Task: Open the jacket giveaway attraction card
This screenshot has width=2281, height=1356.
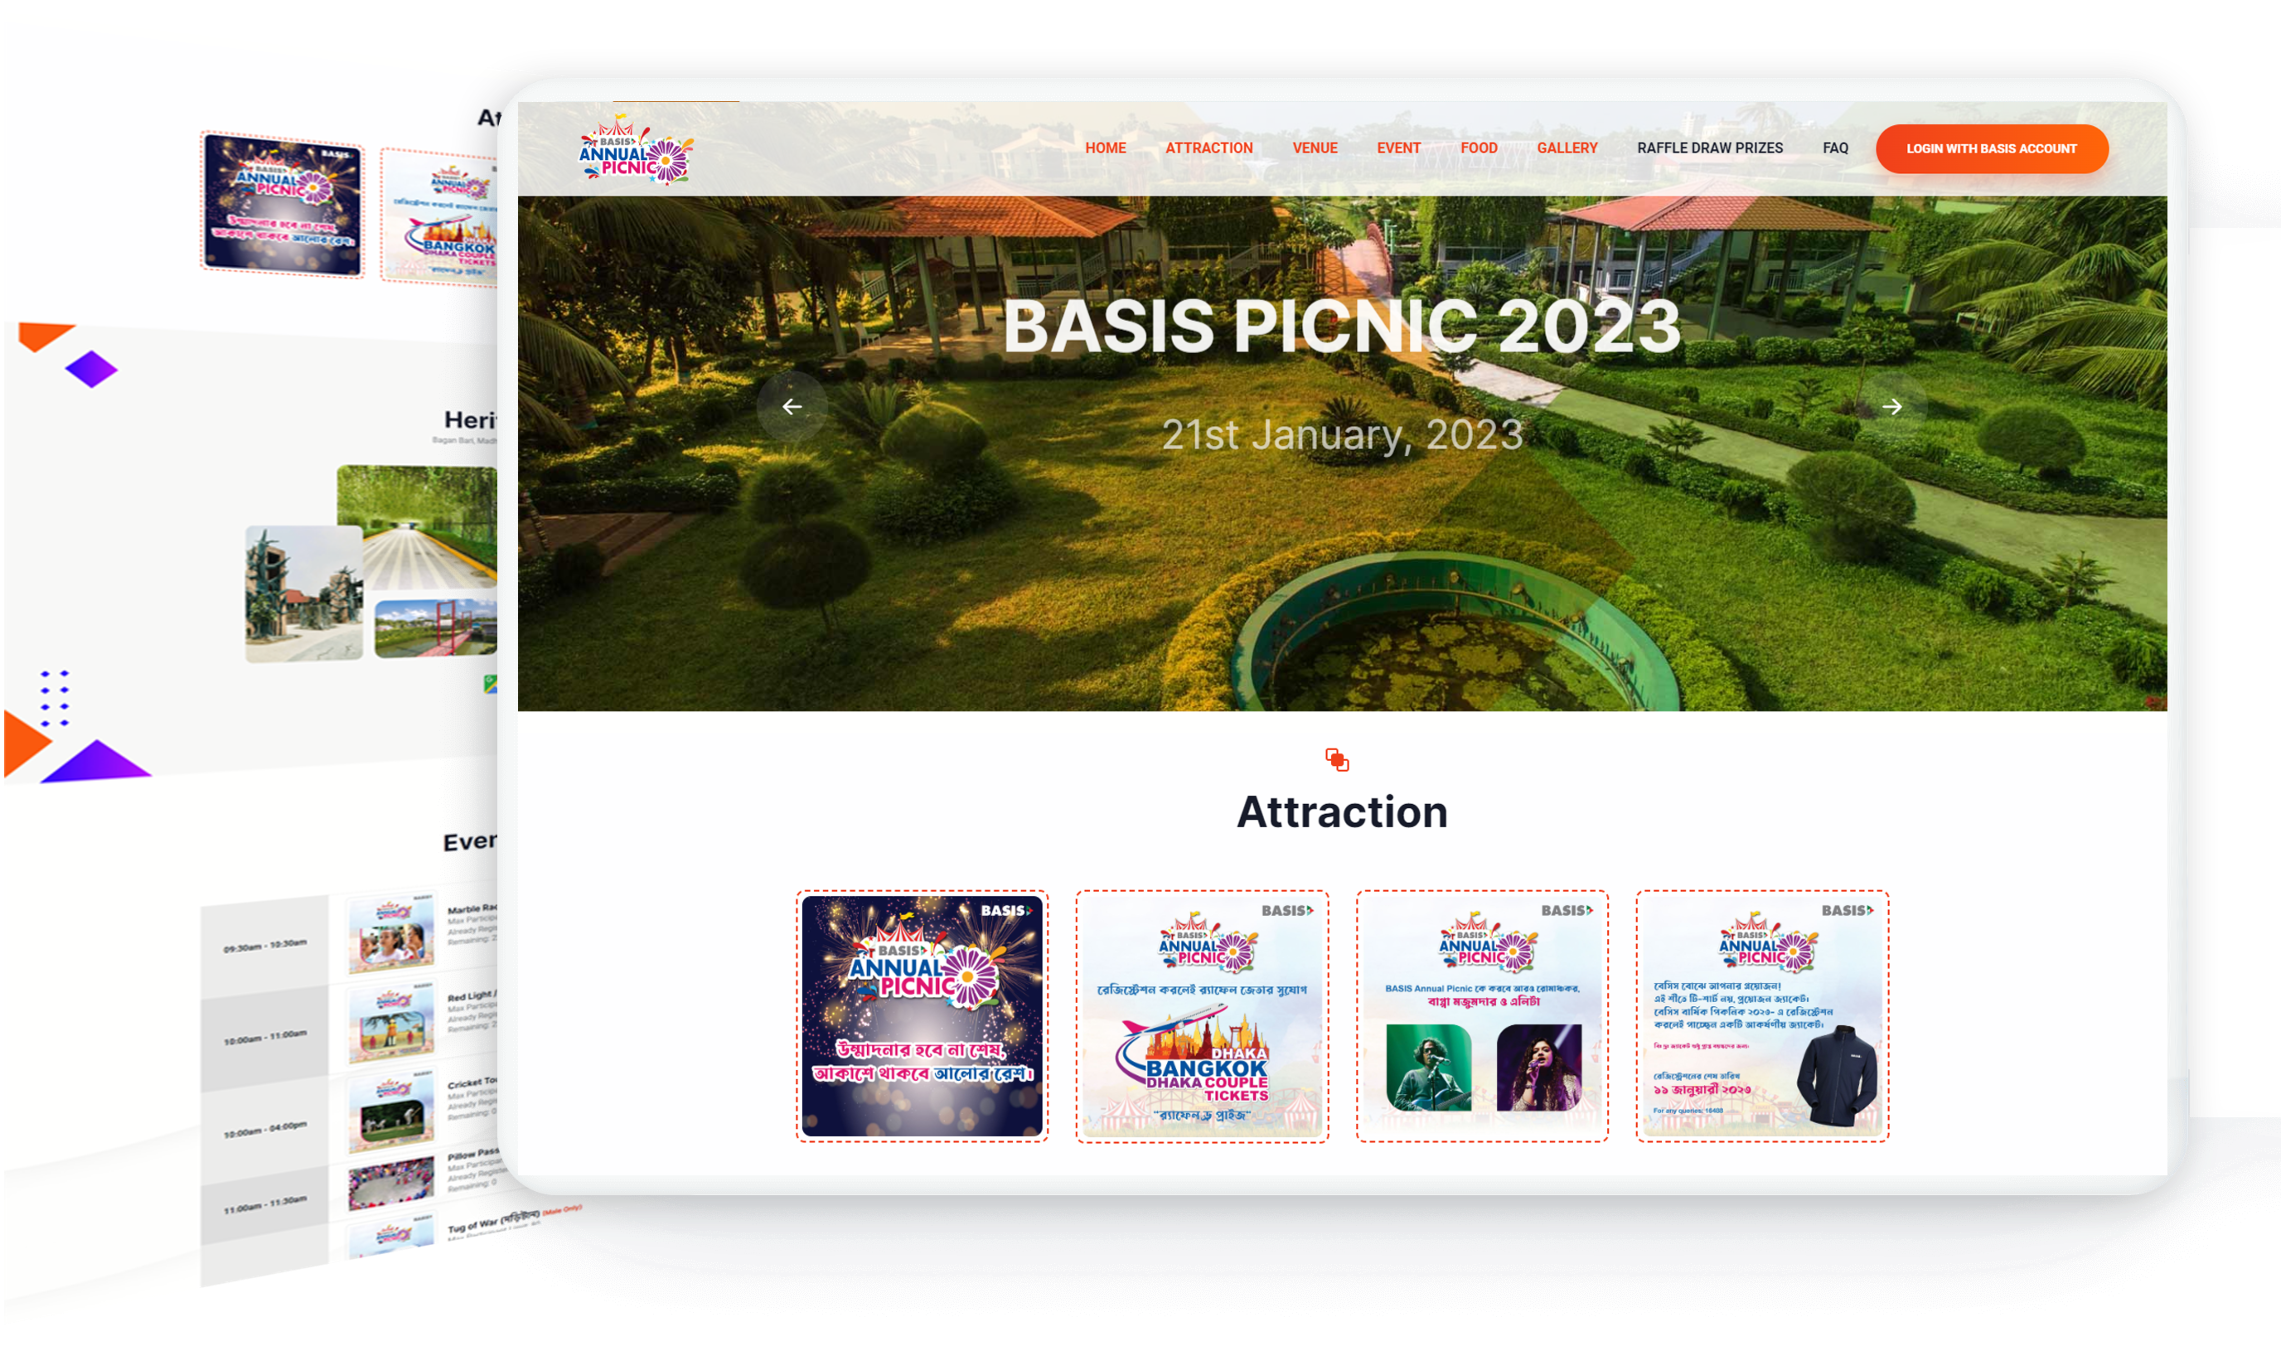Action: point(1761,1015)
